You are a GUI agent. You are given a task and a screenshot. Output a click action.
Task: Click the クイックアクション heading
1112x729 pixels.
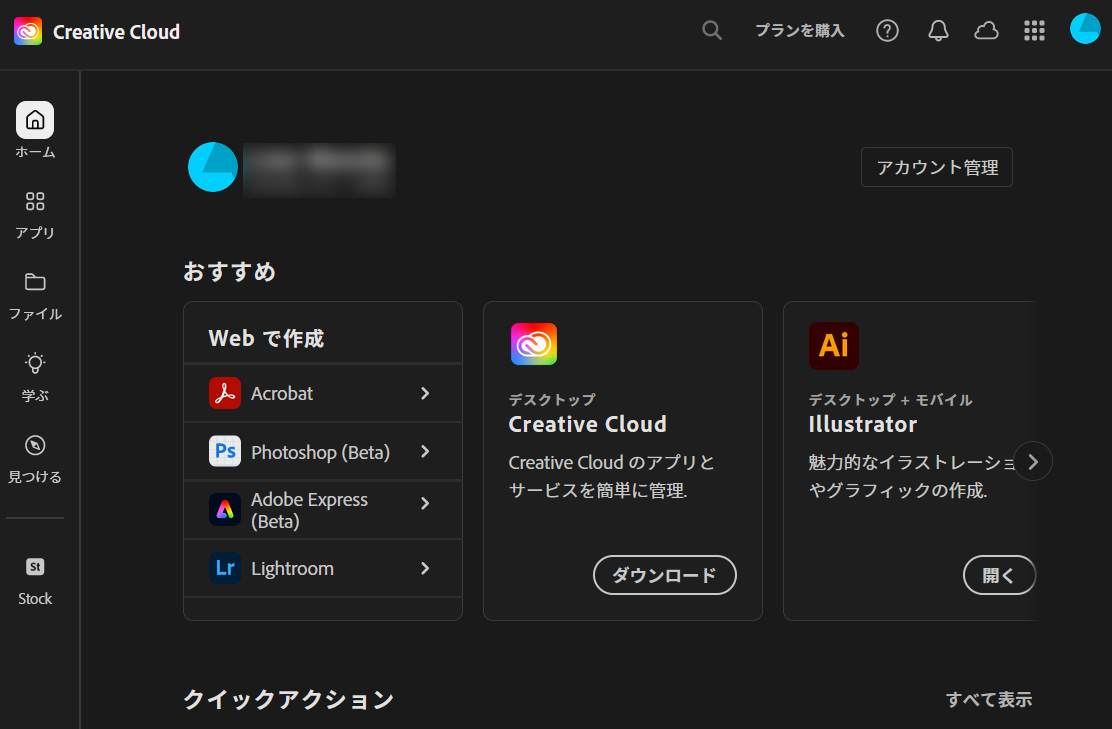click(288, 700)
